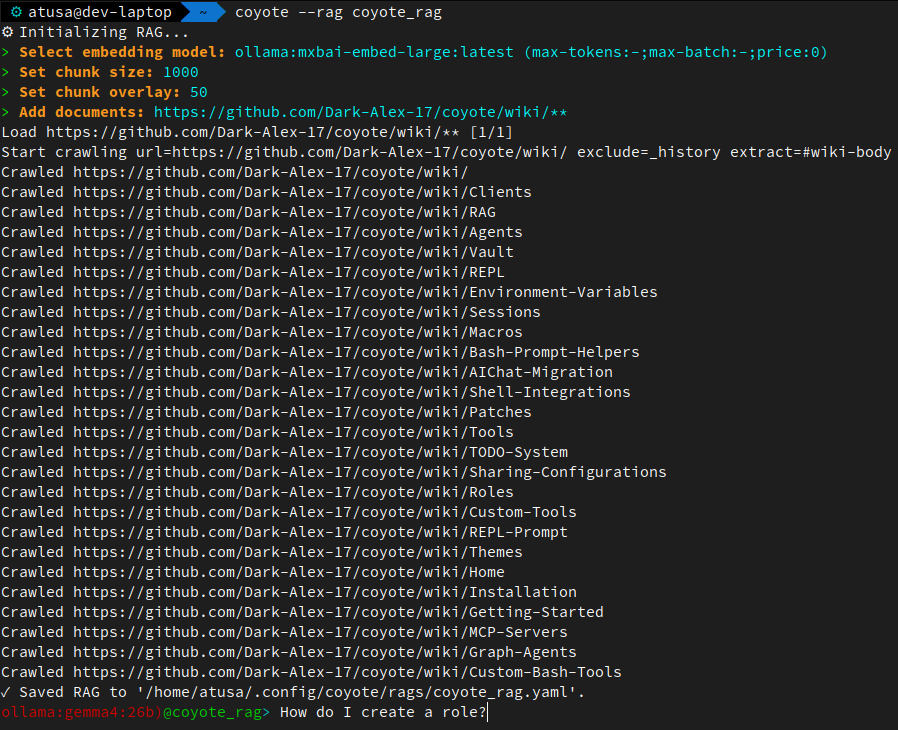898x730 pixels.
Task: Open the crawled wiki/Custom-Tools URL
Action: (x=325, y=512)
